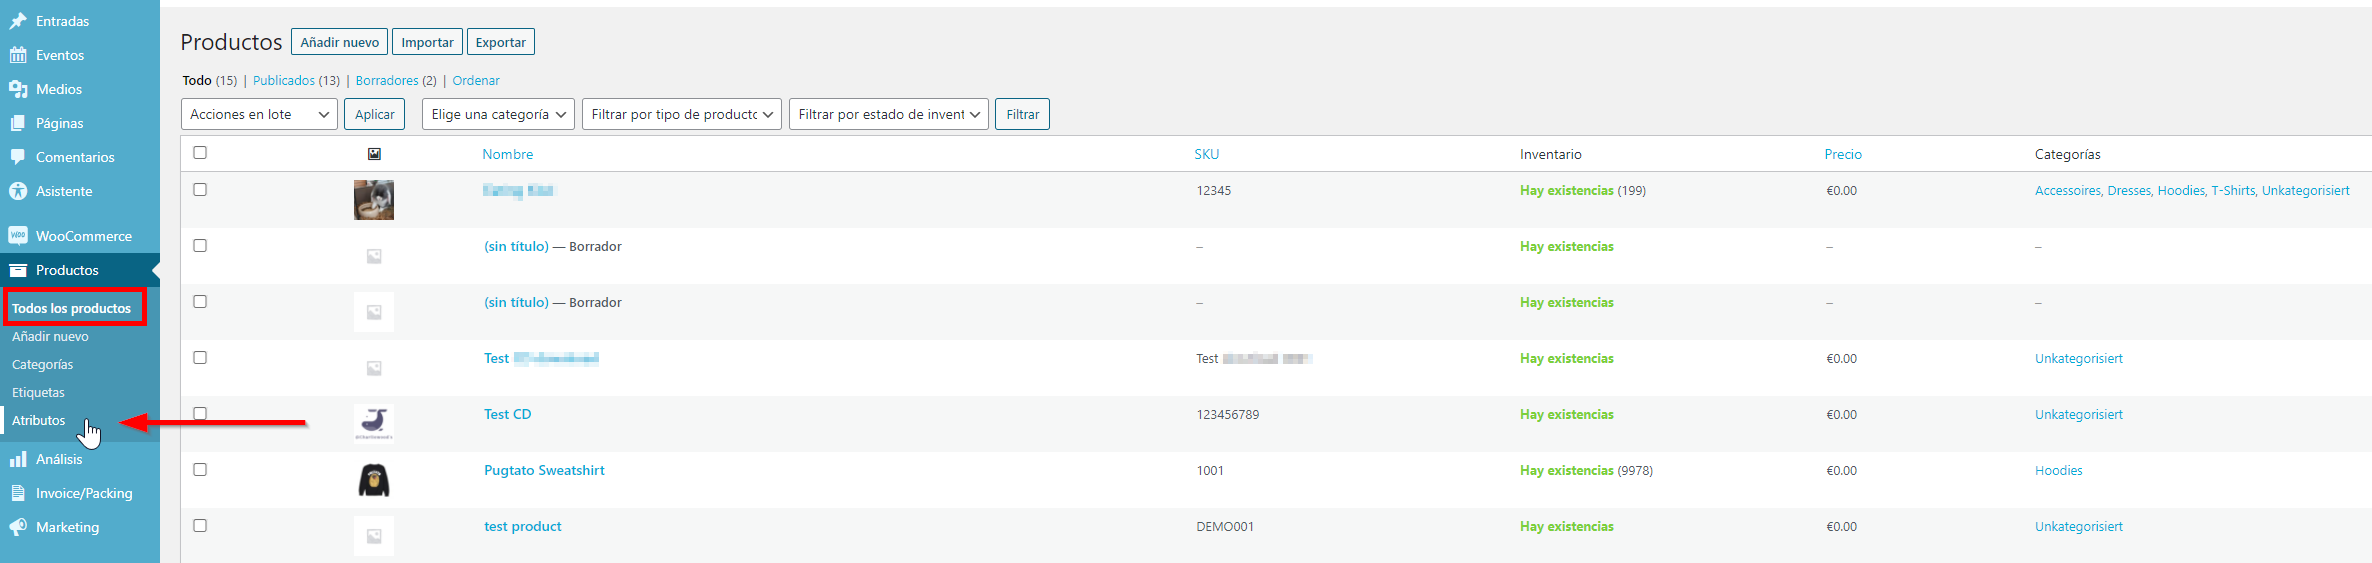Select checkbox for blurred Test product row
Viewport: 2372px width, 563px height.
200,357
